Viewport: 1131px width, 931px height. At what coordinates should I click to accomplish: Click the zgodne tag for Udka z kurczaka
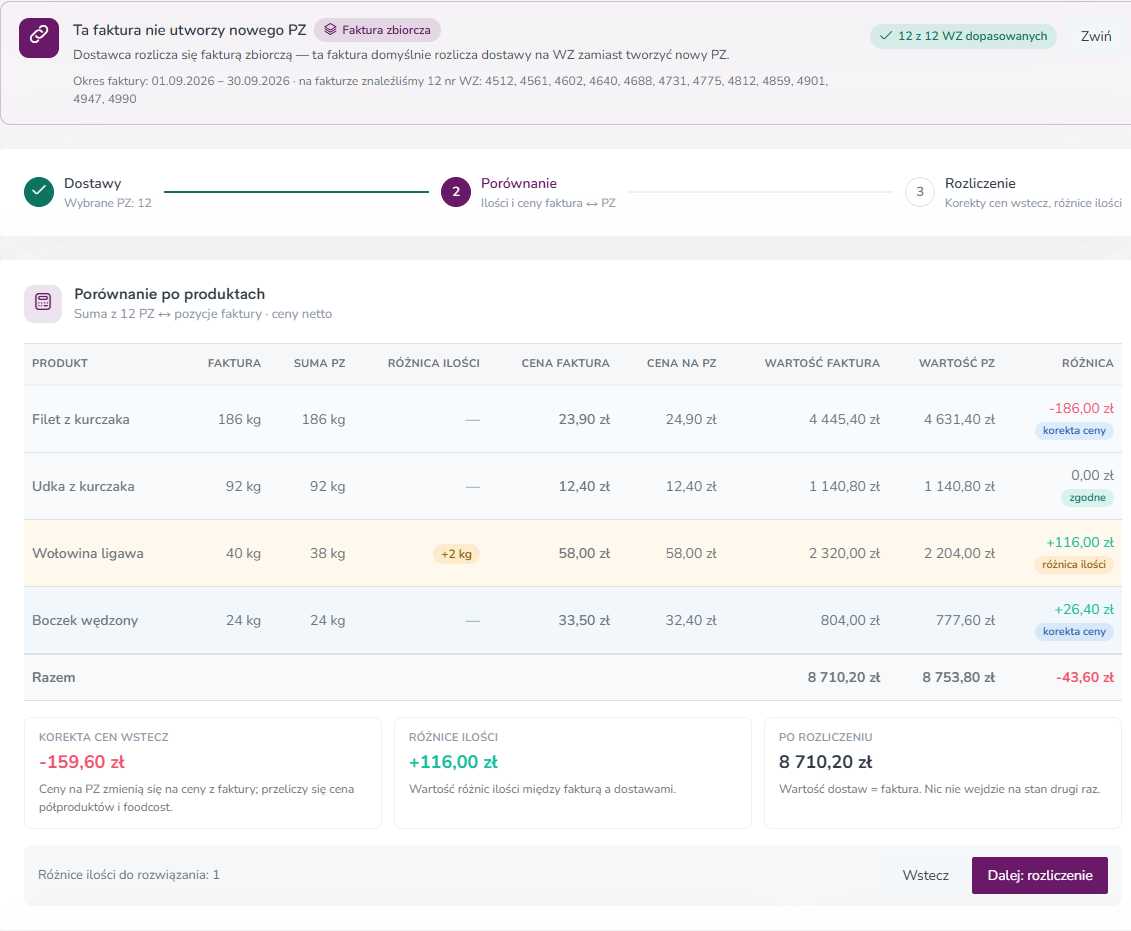click(1087, 498)
